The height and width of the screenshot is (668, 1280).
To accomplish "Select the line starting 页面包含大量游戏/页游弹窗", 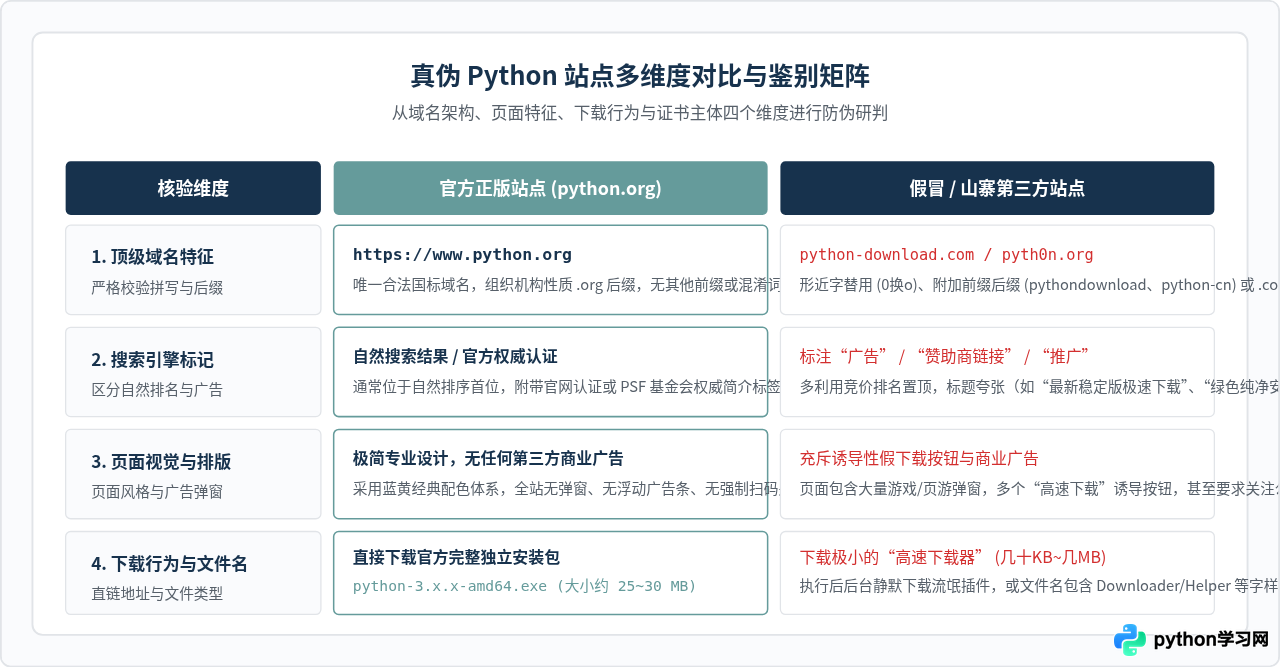I will (1039, 489).
